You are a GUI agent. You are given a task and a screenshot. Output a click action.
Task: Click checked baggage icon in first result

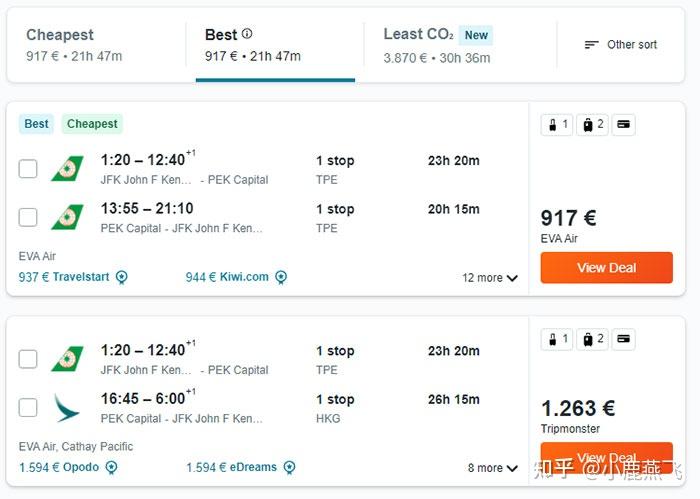[x=592, y=125]
